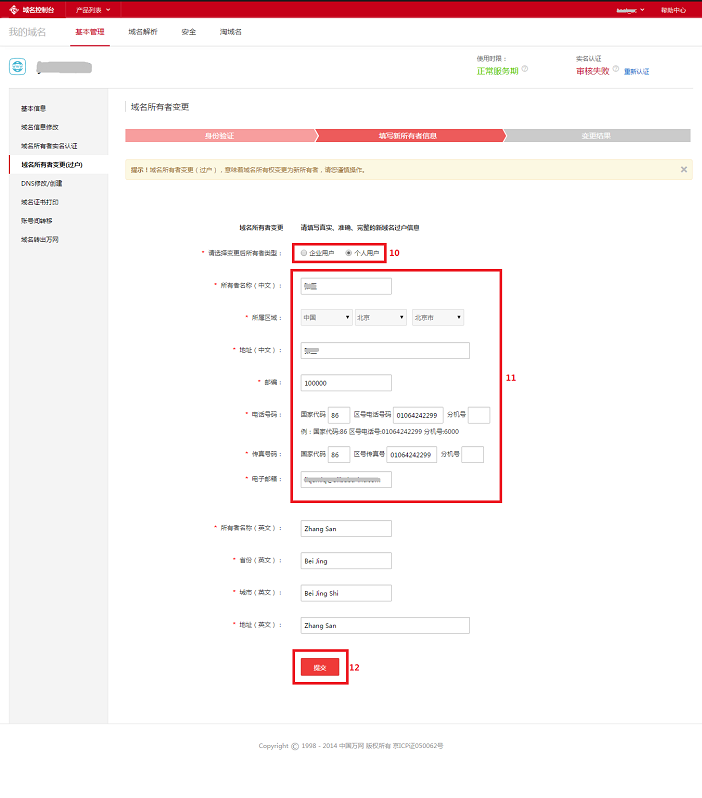This screenshot has width=702, height=798.
Task: Switch to the 域名解析 tab
Action: click(143, 32)
